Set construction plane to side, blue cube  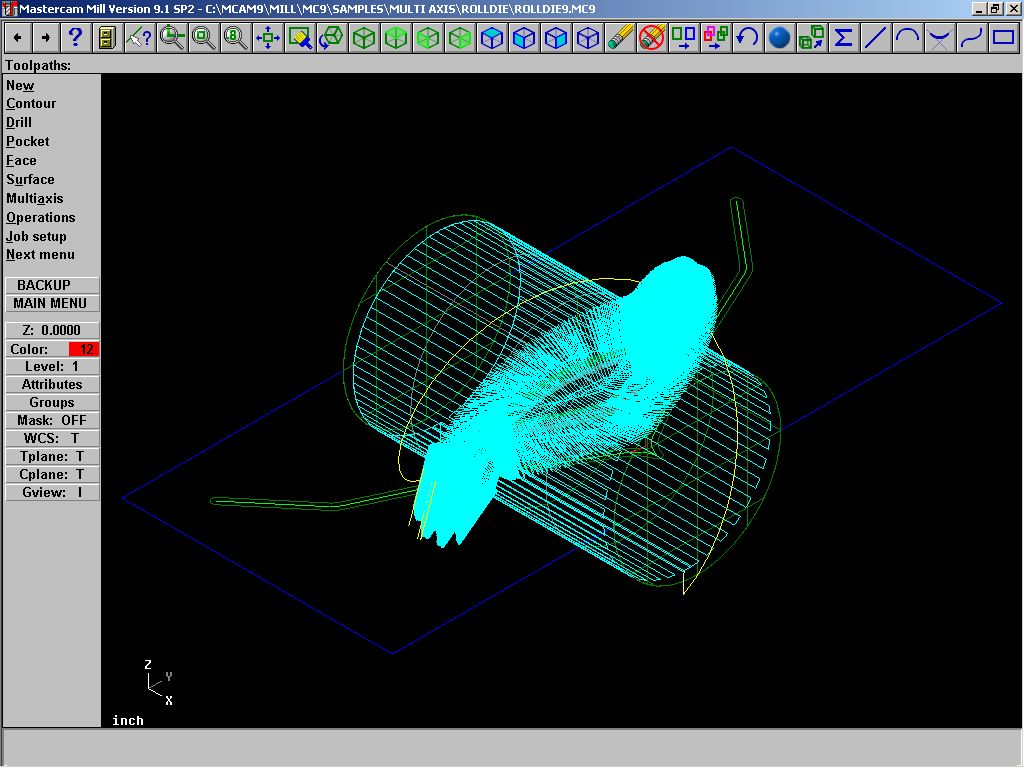pos(556,38)
